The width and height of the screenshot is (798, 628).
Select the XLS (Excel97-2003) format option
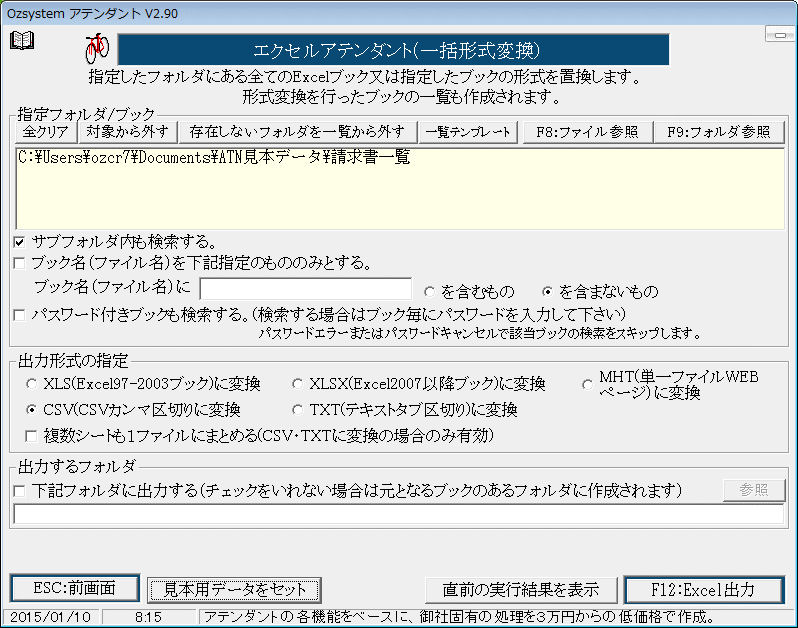32,384
